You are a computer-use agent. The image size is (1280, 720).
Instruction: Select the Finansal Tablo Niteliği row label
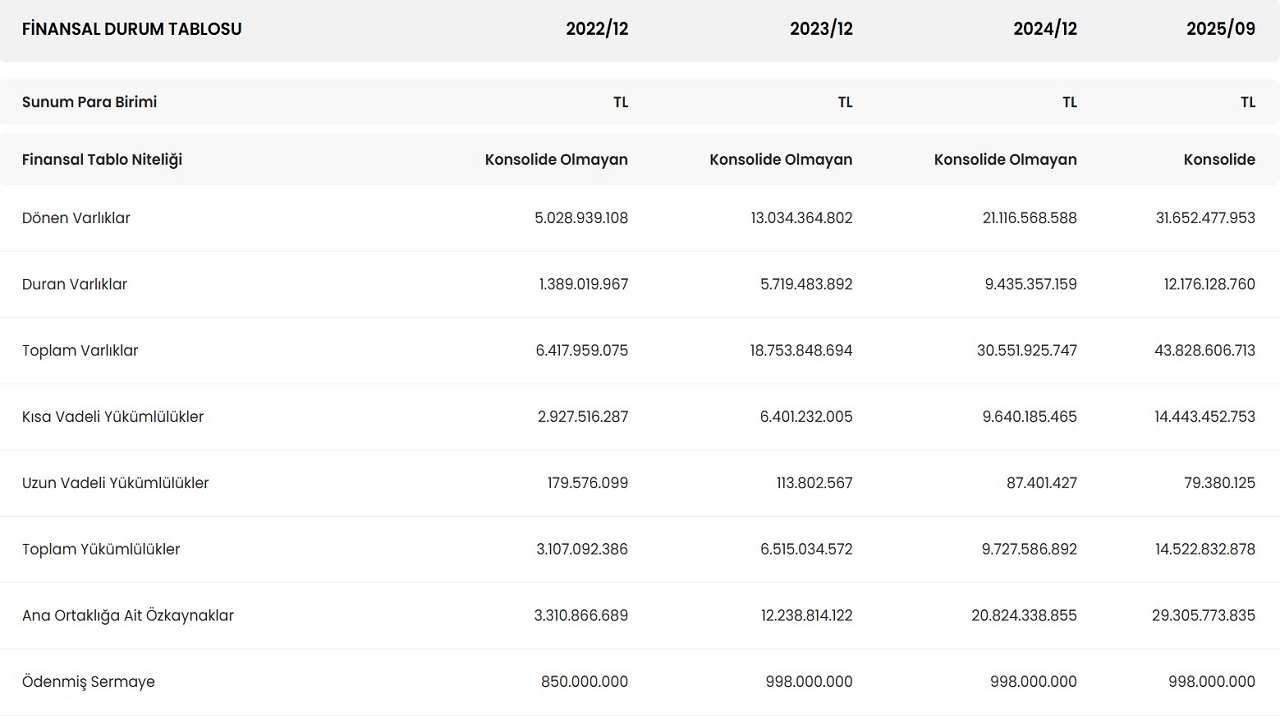[102, 160]
